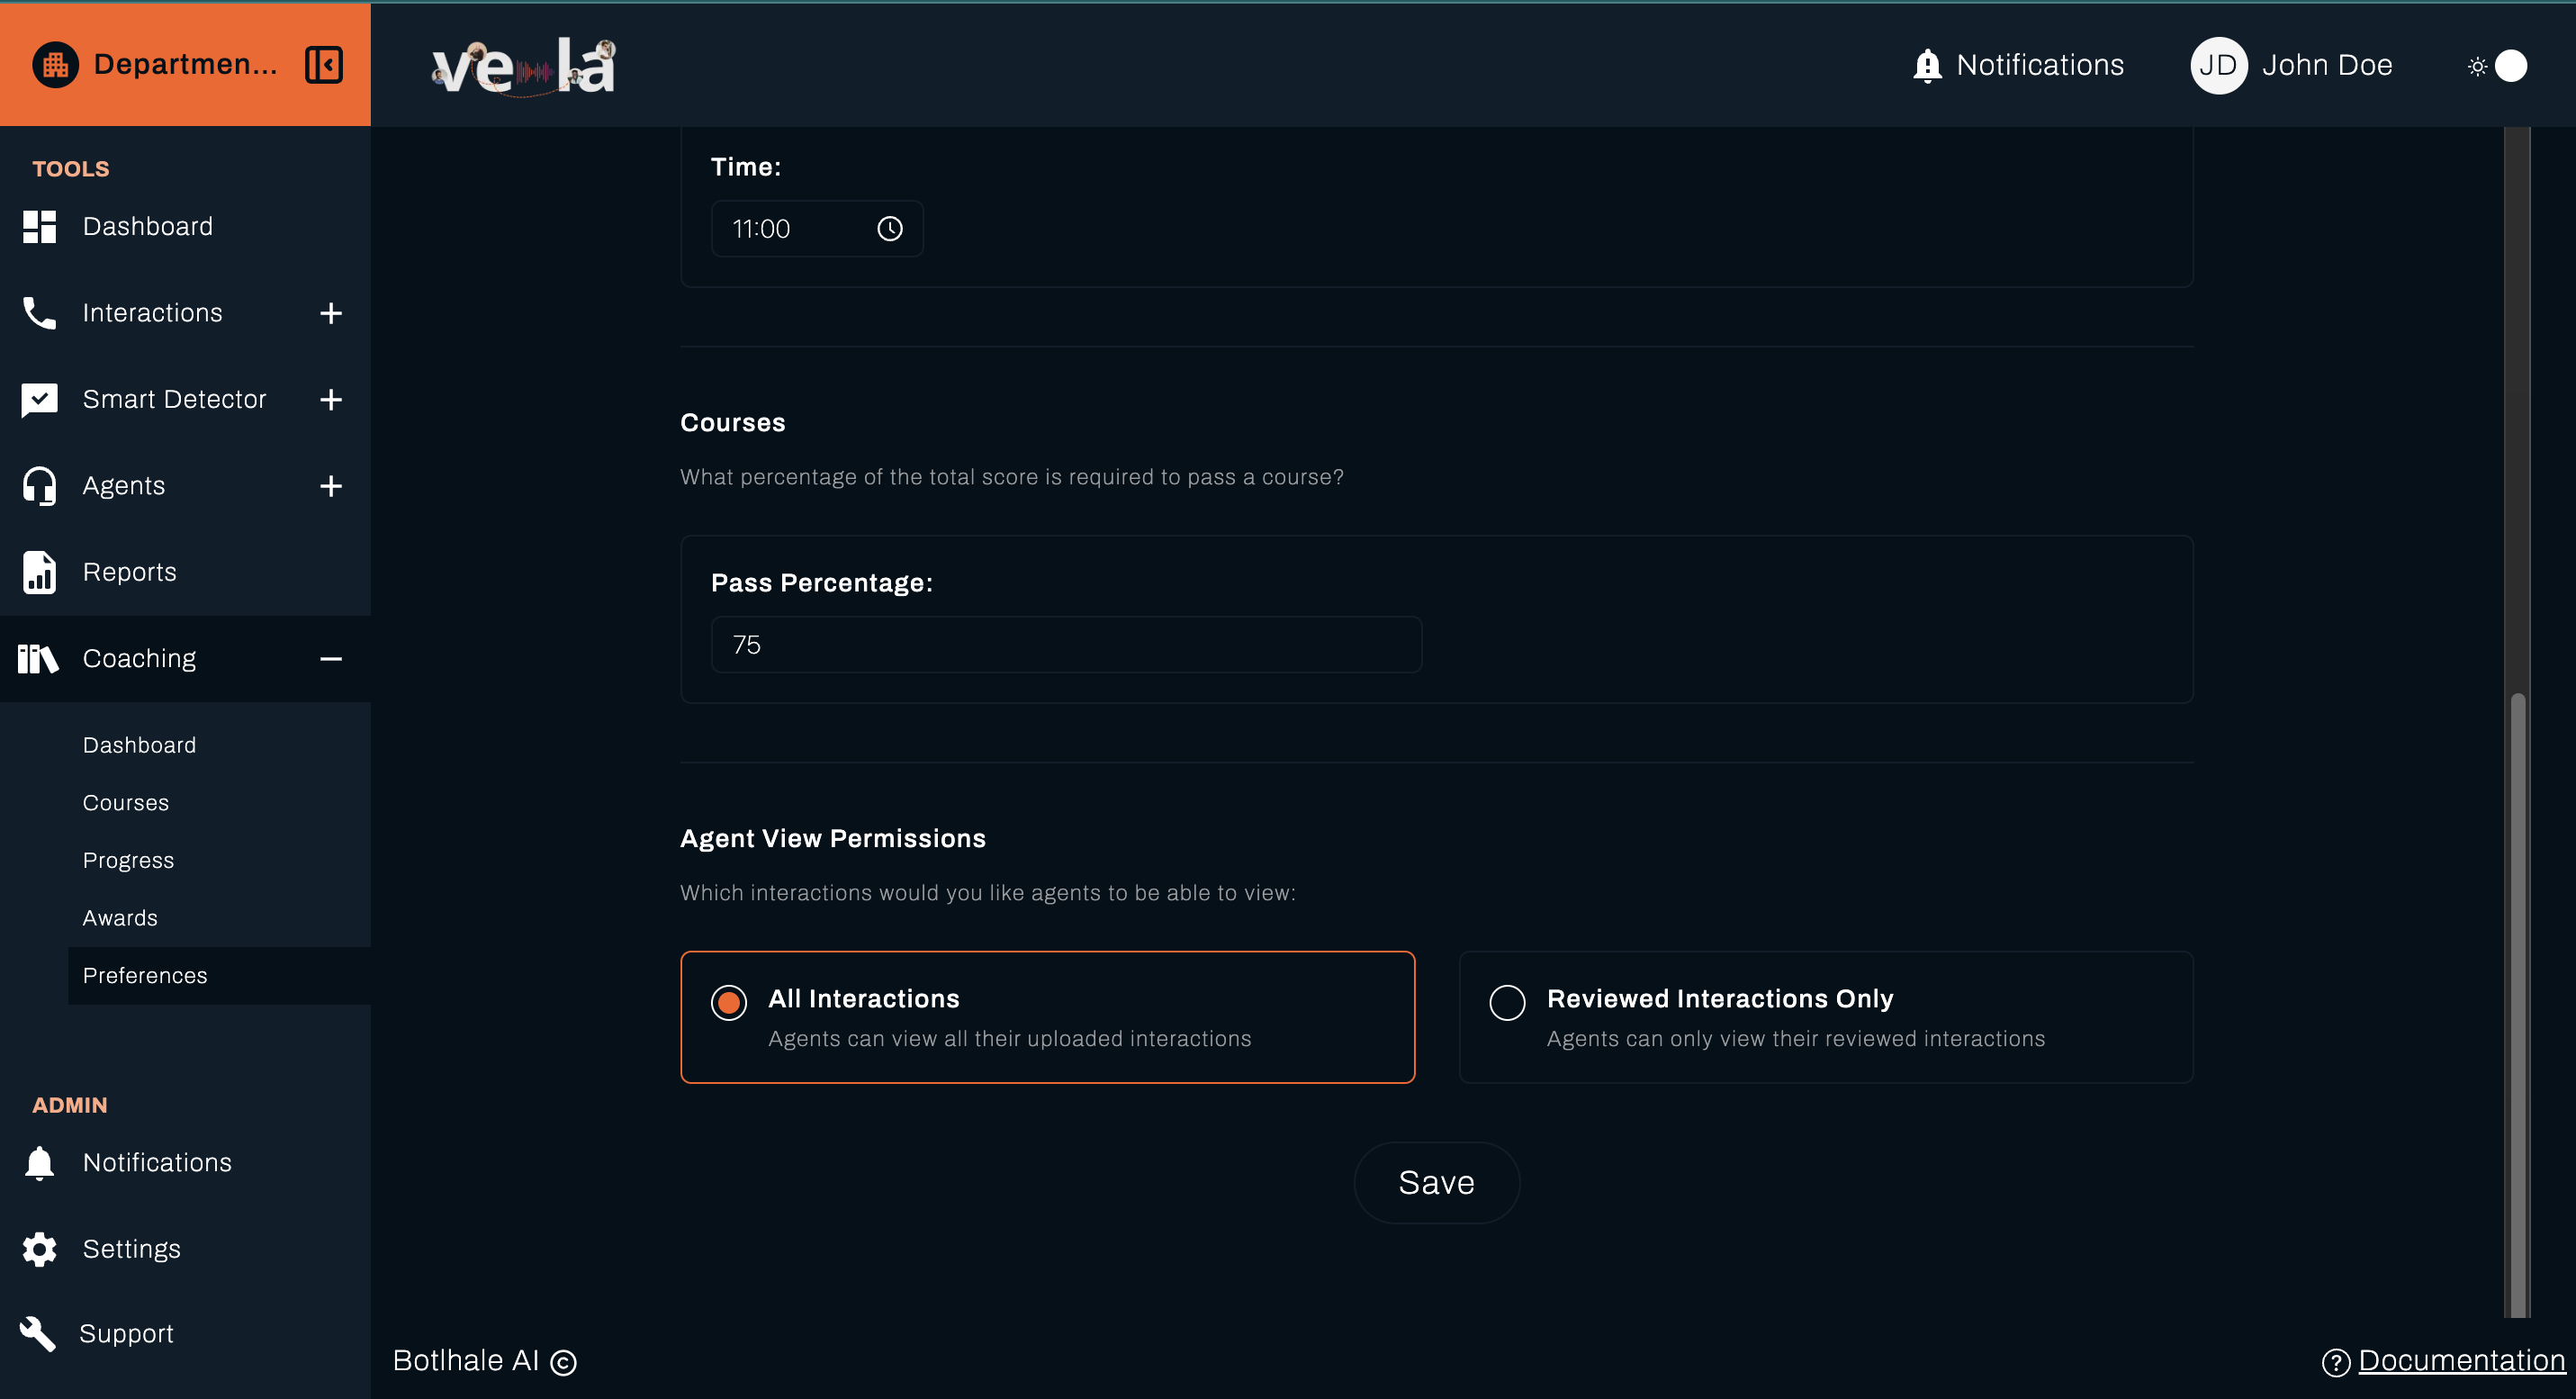Image resolution: width=2576 pixels, height=1399 pixels.
Task: Click the Department building icon
Action: tap(55, 65)
